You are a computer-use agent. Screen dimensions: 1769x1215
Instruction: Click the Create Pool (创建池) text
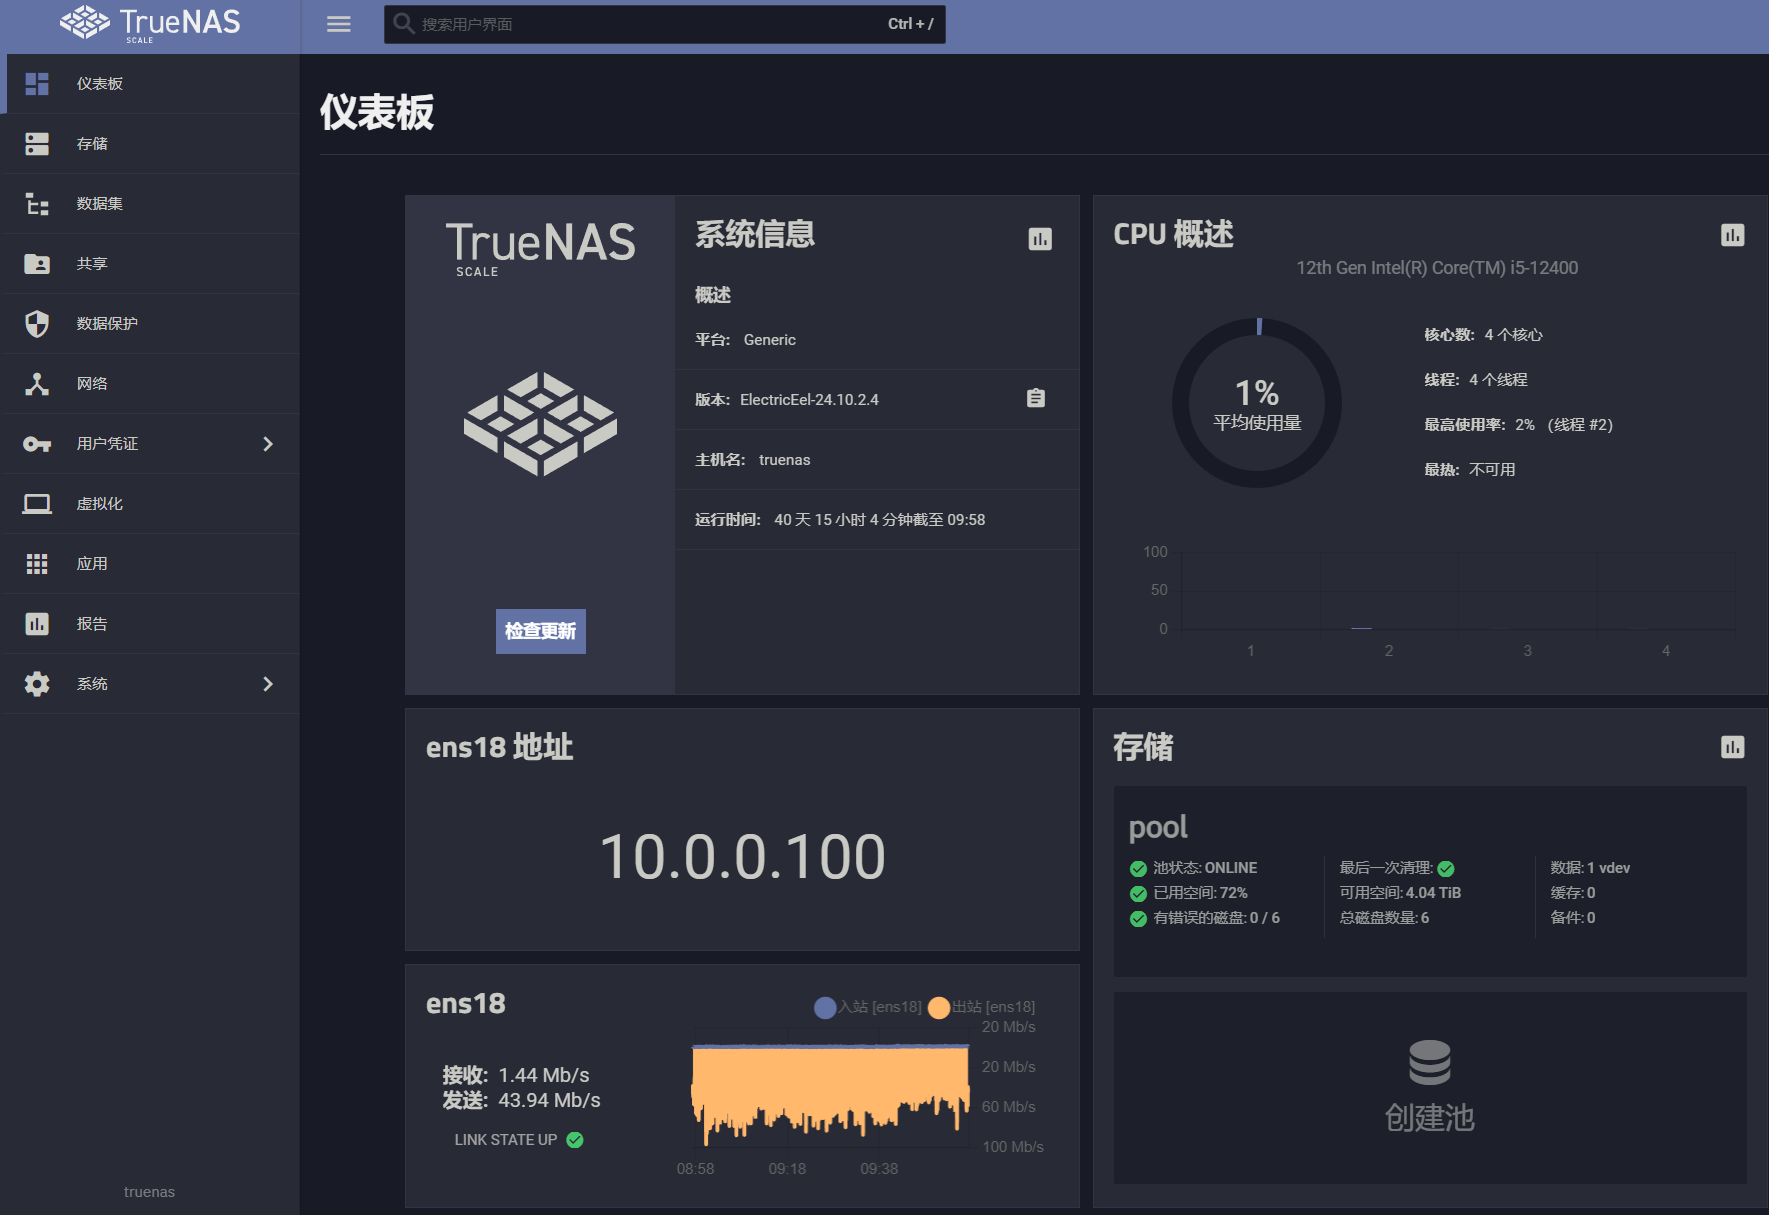(x=1429, y=1117)
